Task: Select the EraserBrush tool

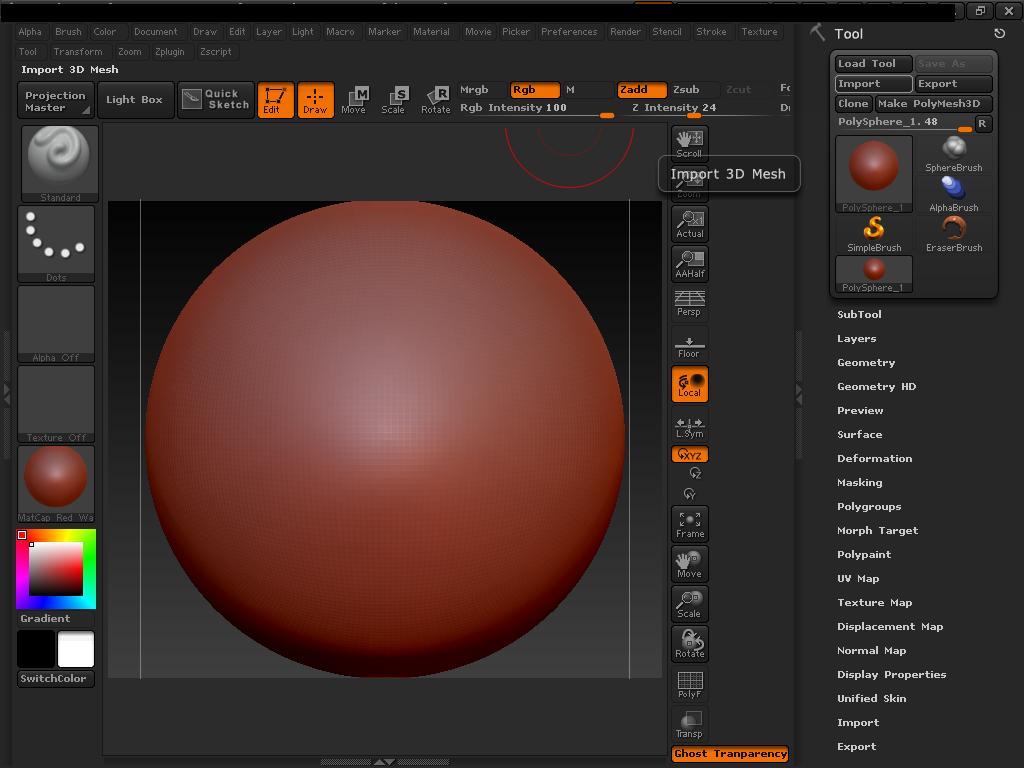Action: tap(953, 234)
